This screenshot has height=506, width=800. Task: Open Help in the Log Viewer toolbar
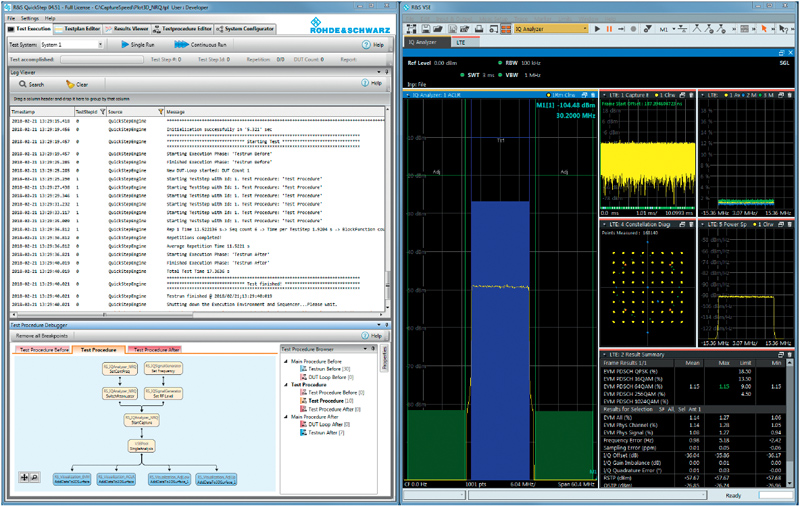coord(371,83)
